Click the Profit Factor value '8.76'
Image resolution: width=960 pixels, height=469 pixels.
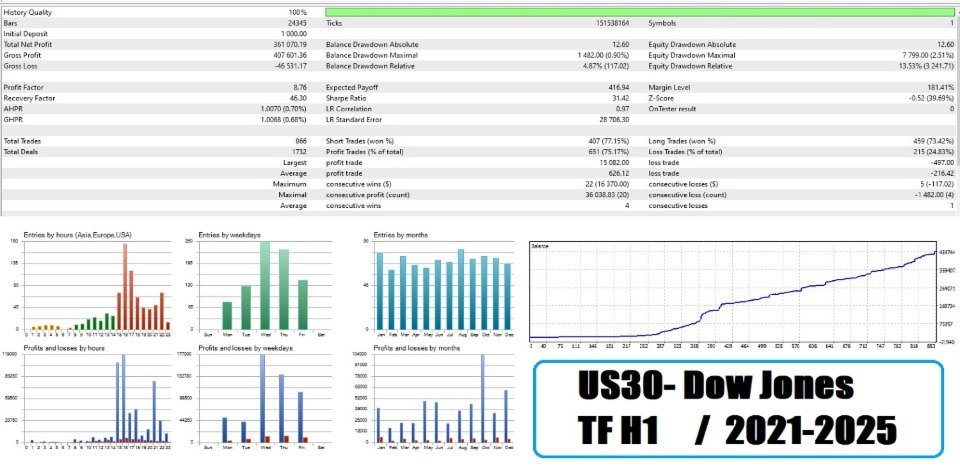tap(301, 88)
